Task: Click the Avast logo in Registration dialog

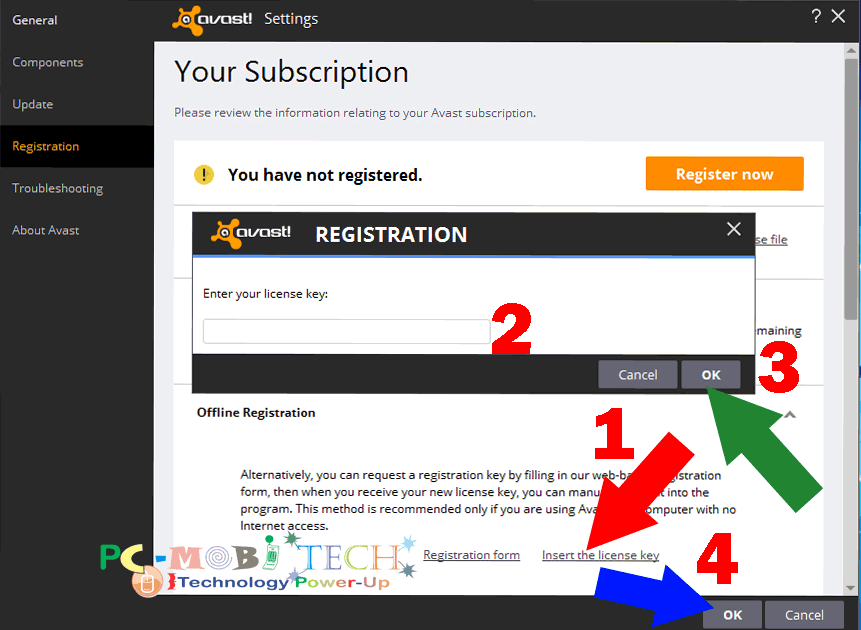Action: (251, 233)
